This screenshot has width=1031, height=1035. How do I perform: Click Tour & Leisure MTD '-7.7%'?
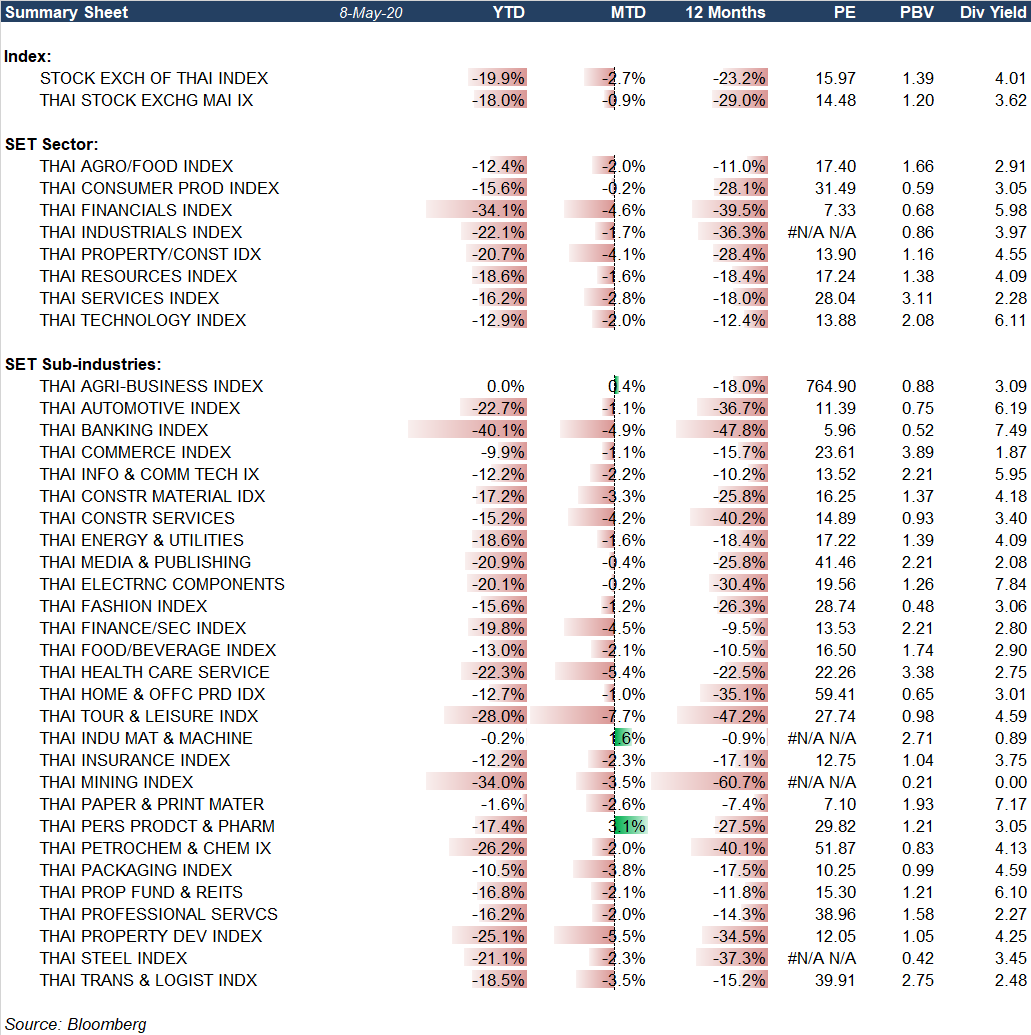coord(624,716)
